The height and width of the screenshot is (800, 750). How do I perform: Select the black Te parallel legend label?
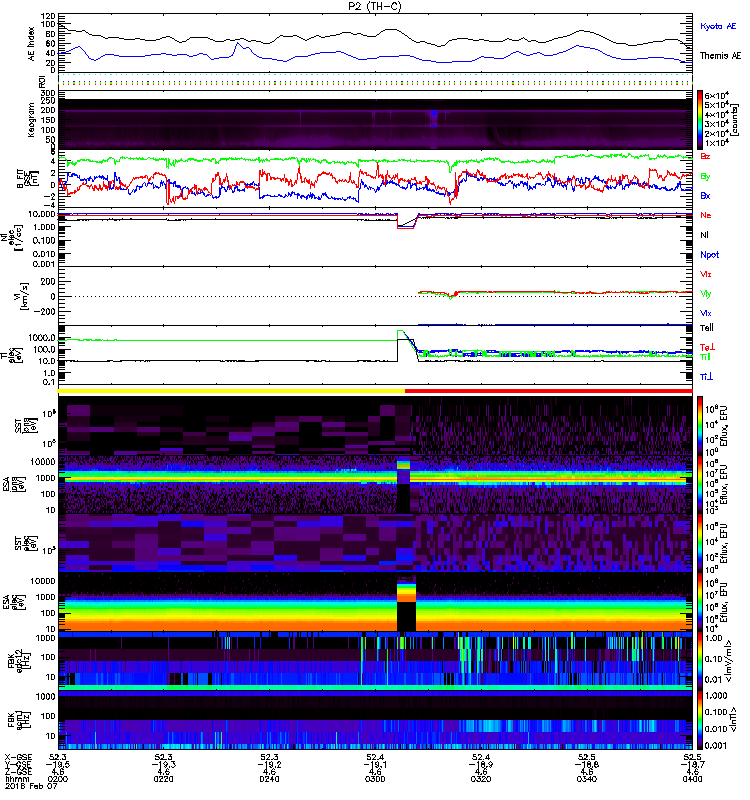point(706,328)
